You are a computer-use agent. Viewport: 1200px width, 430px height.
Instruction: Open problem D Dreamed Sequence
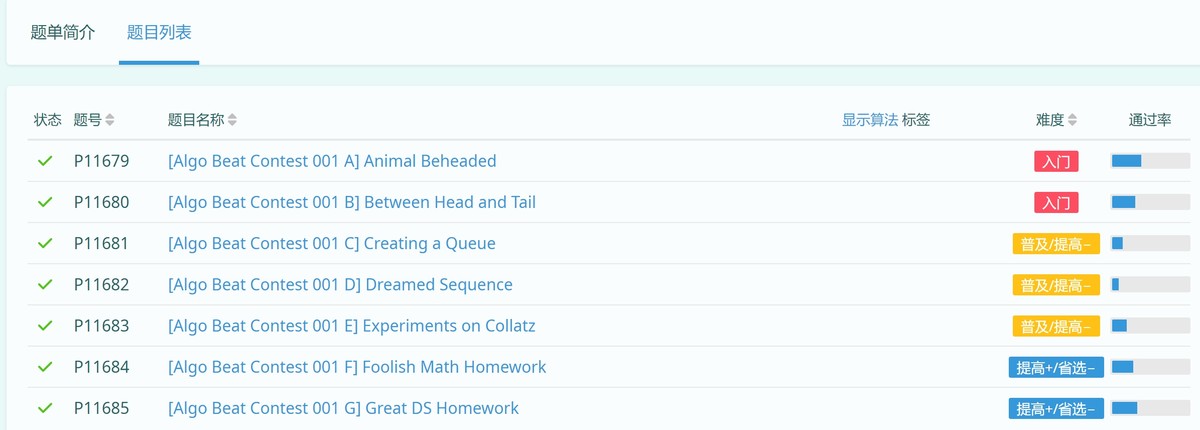coord(340,285)
